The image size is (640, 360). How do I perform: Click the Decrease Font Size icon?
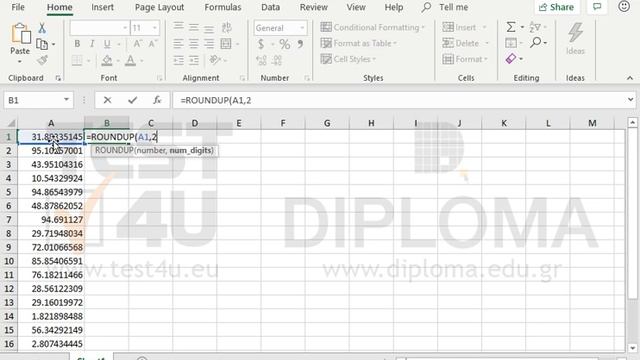pyautogui.click(x=153, y=44)
